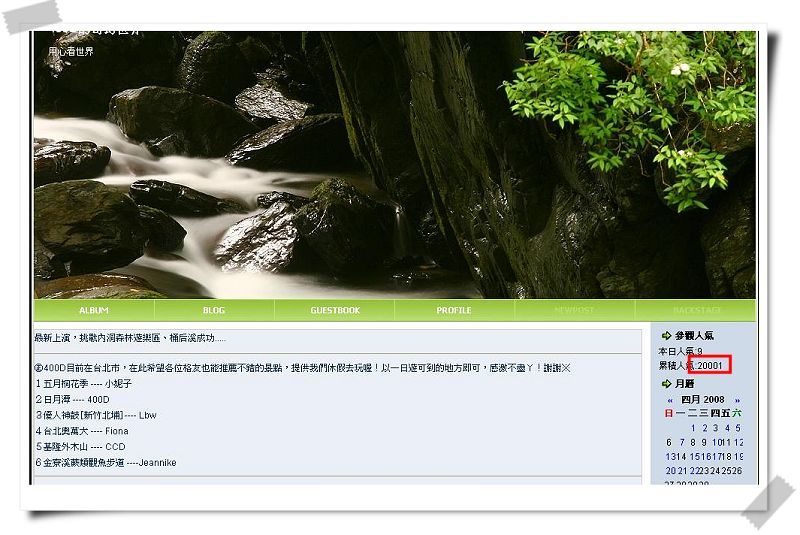Click the waterfall header banner image

tap(394, 165)
